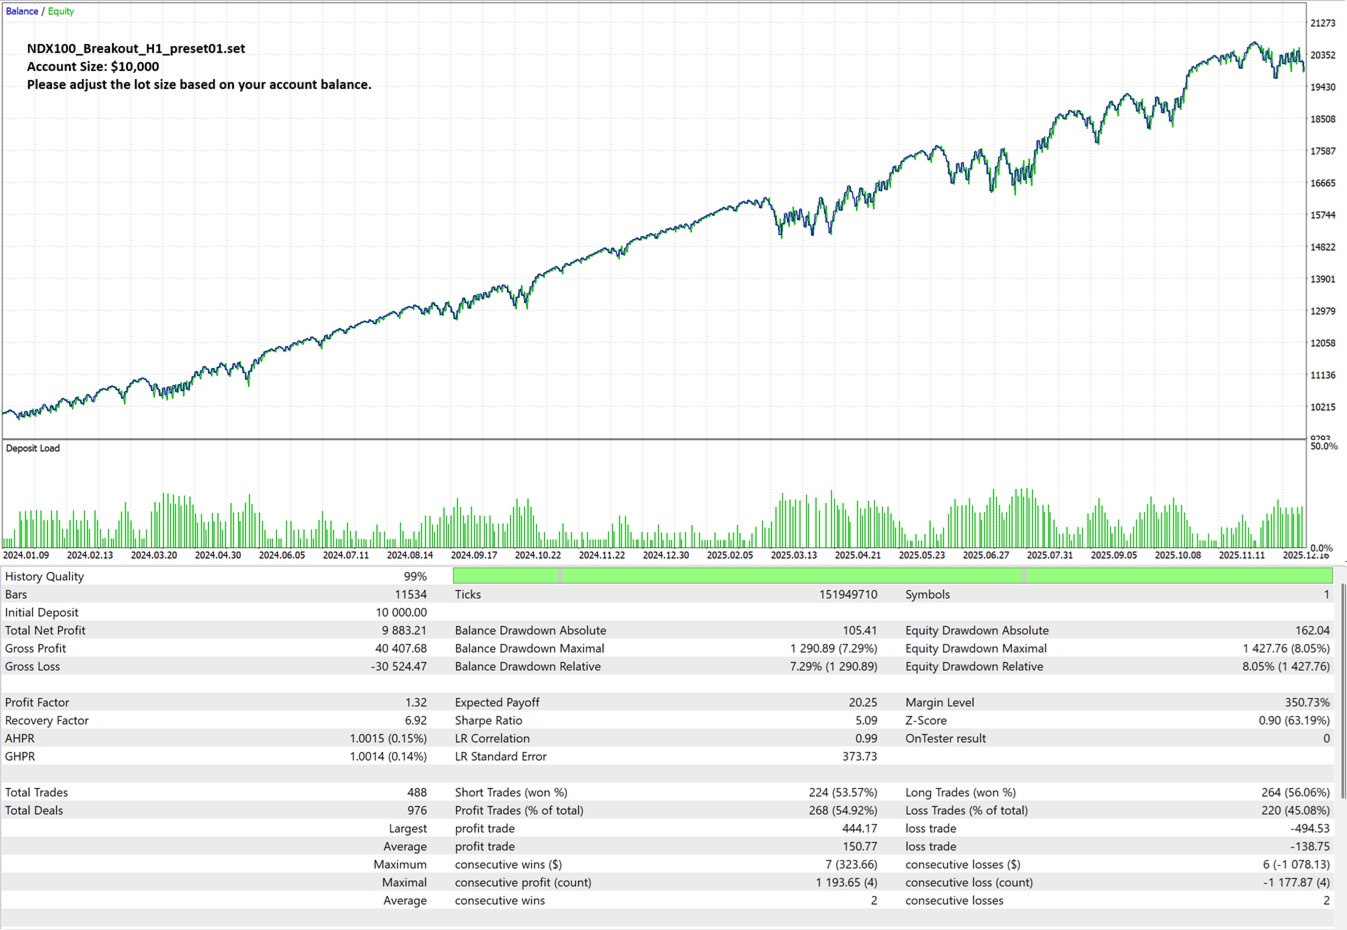The height and width of the screenshot is (930, 1347).
Task: Click the "2025.07.31" date axis label
Action: pos(1050,555)
